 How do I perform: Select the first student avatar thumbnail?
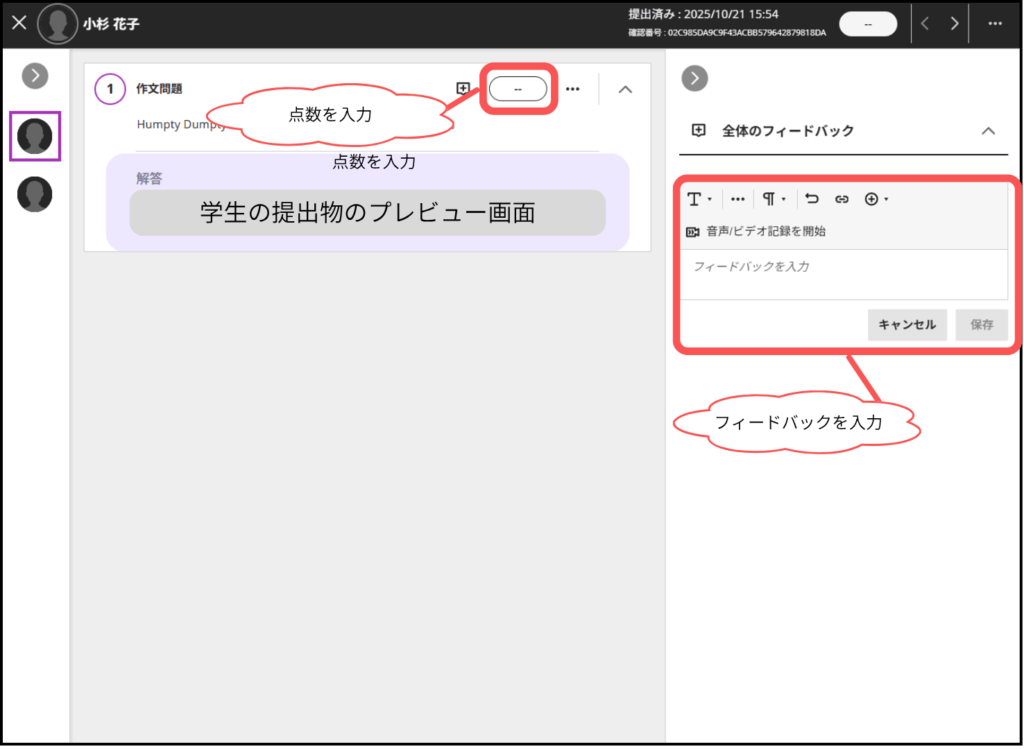click(x=35, y=136)
